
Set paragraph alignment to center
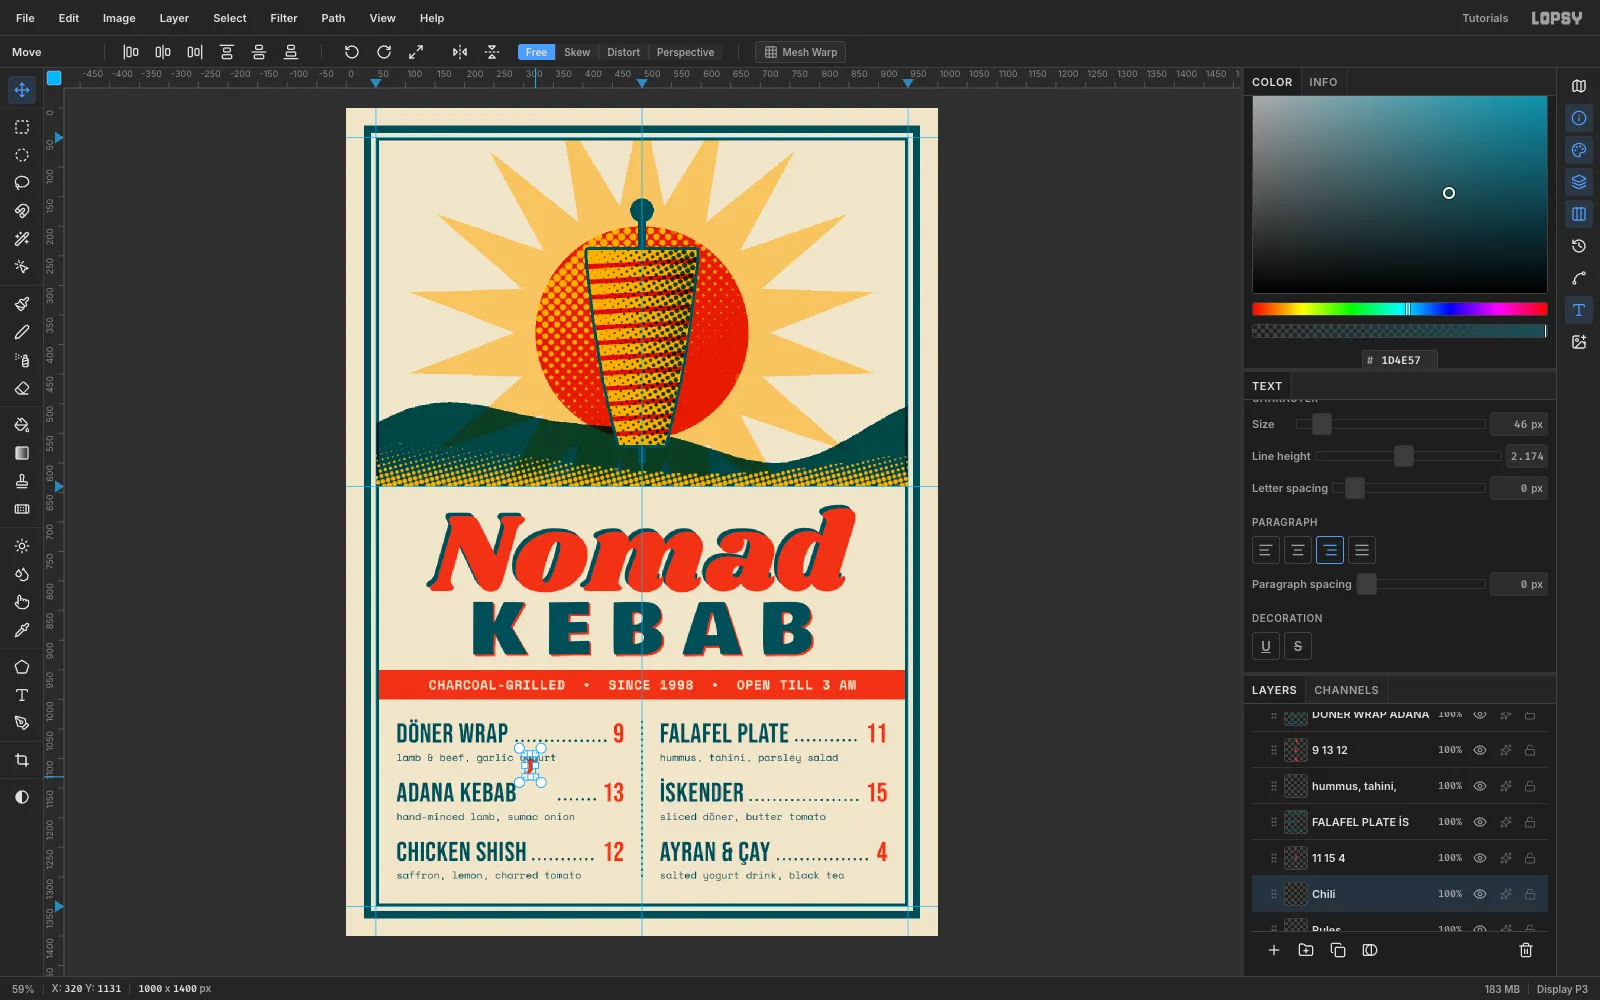tap(1298, 550)
